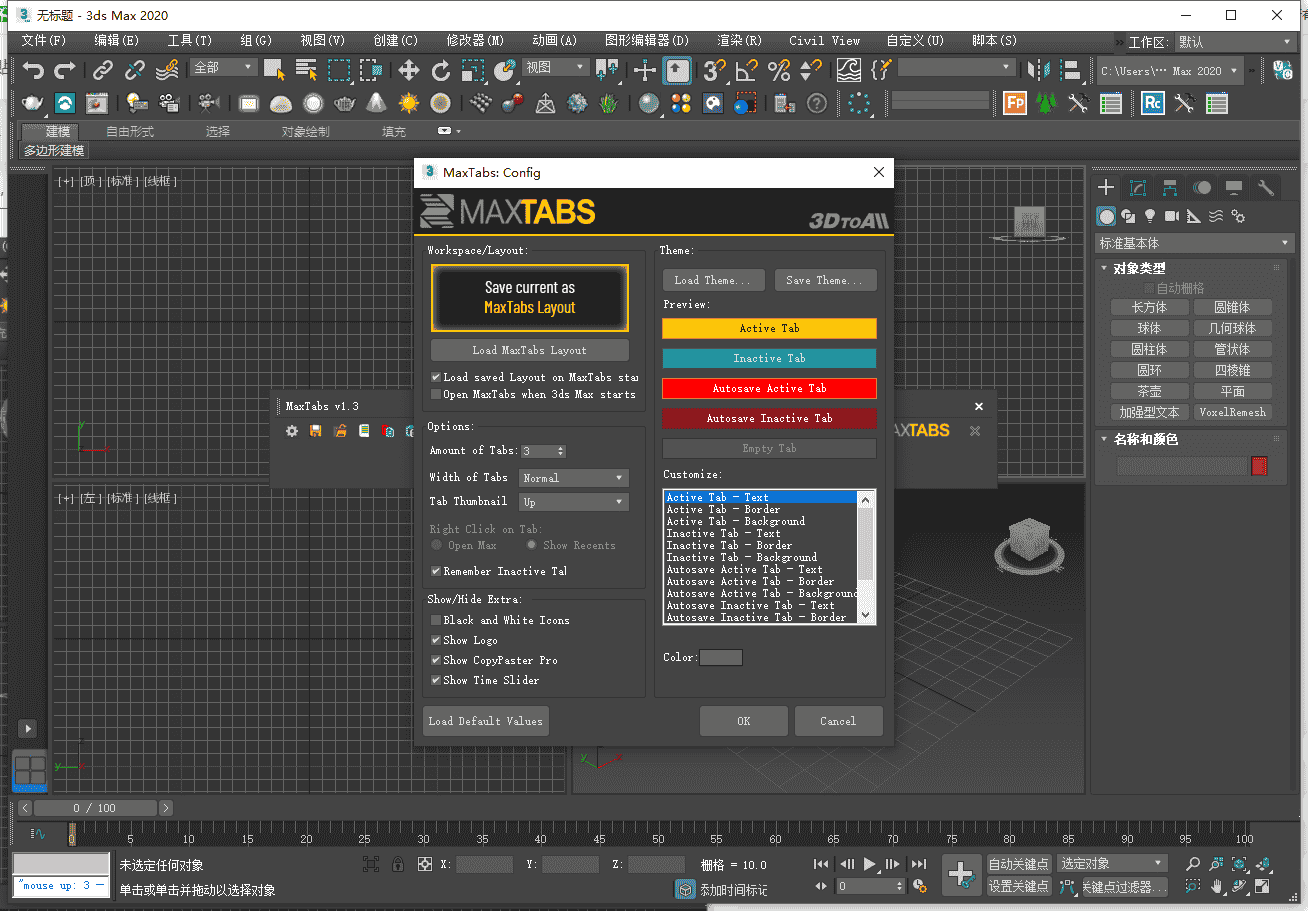Click the Align tool icon

[x=1071, y=70]
